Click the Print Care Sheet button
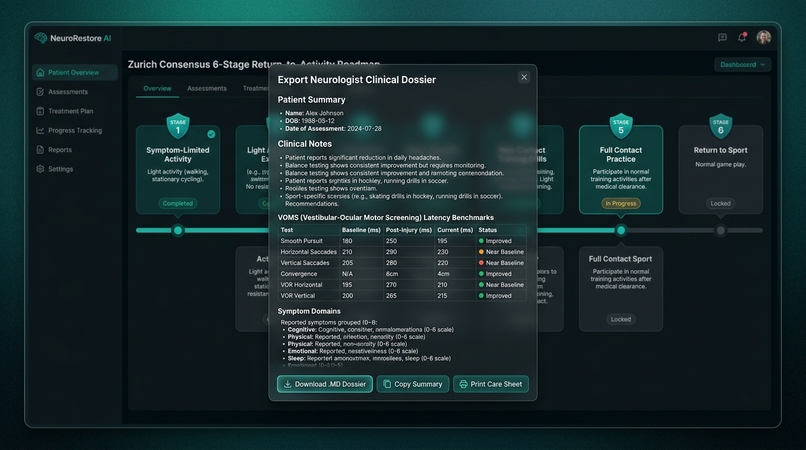 491,384
